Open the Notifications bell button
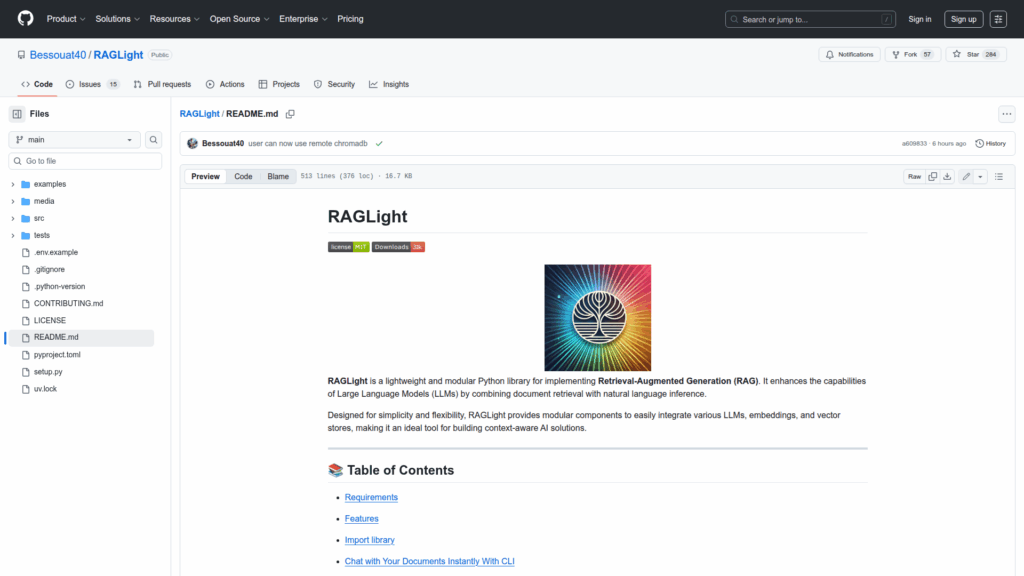Screen dimensions: 1024x576 pyautogui.click(x=848, y=54)
